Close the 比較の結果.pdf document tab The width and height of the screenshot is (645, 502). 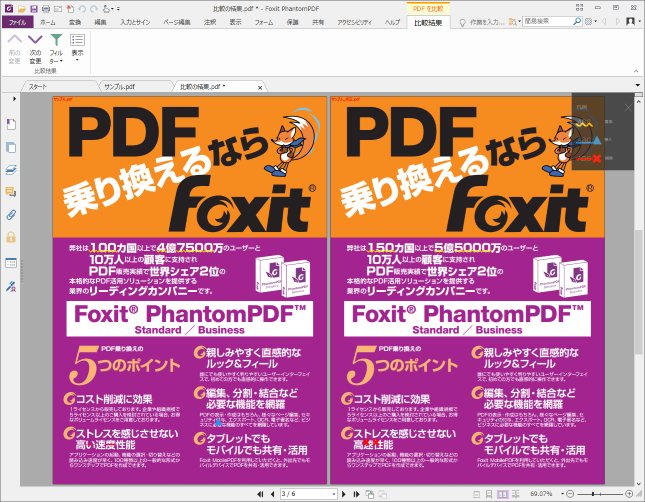coord(260,88)
